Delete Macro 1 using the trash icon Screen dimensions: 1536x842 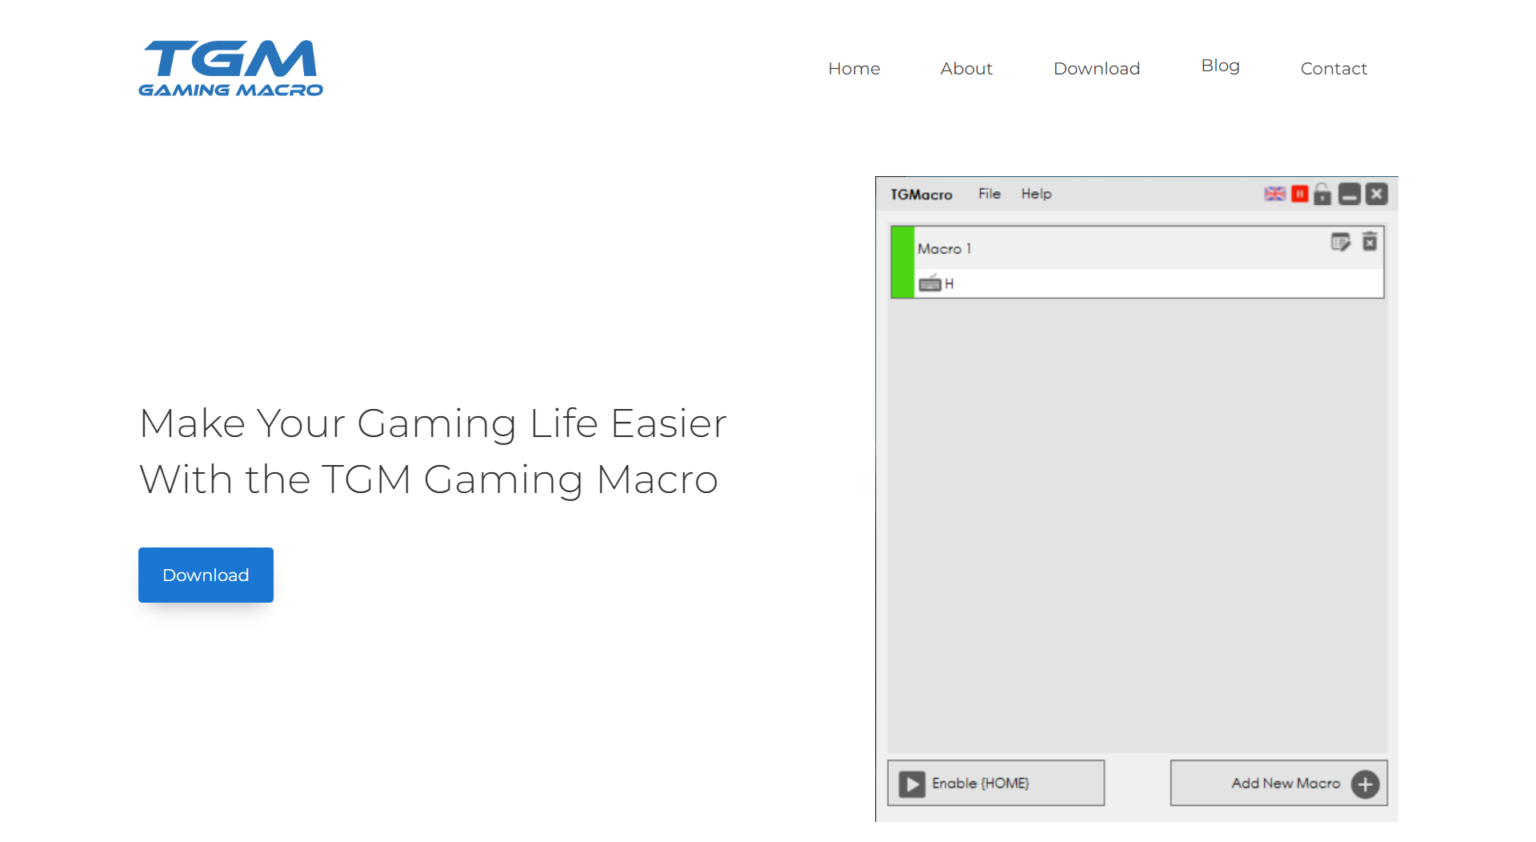point(1370,242)
